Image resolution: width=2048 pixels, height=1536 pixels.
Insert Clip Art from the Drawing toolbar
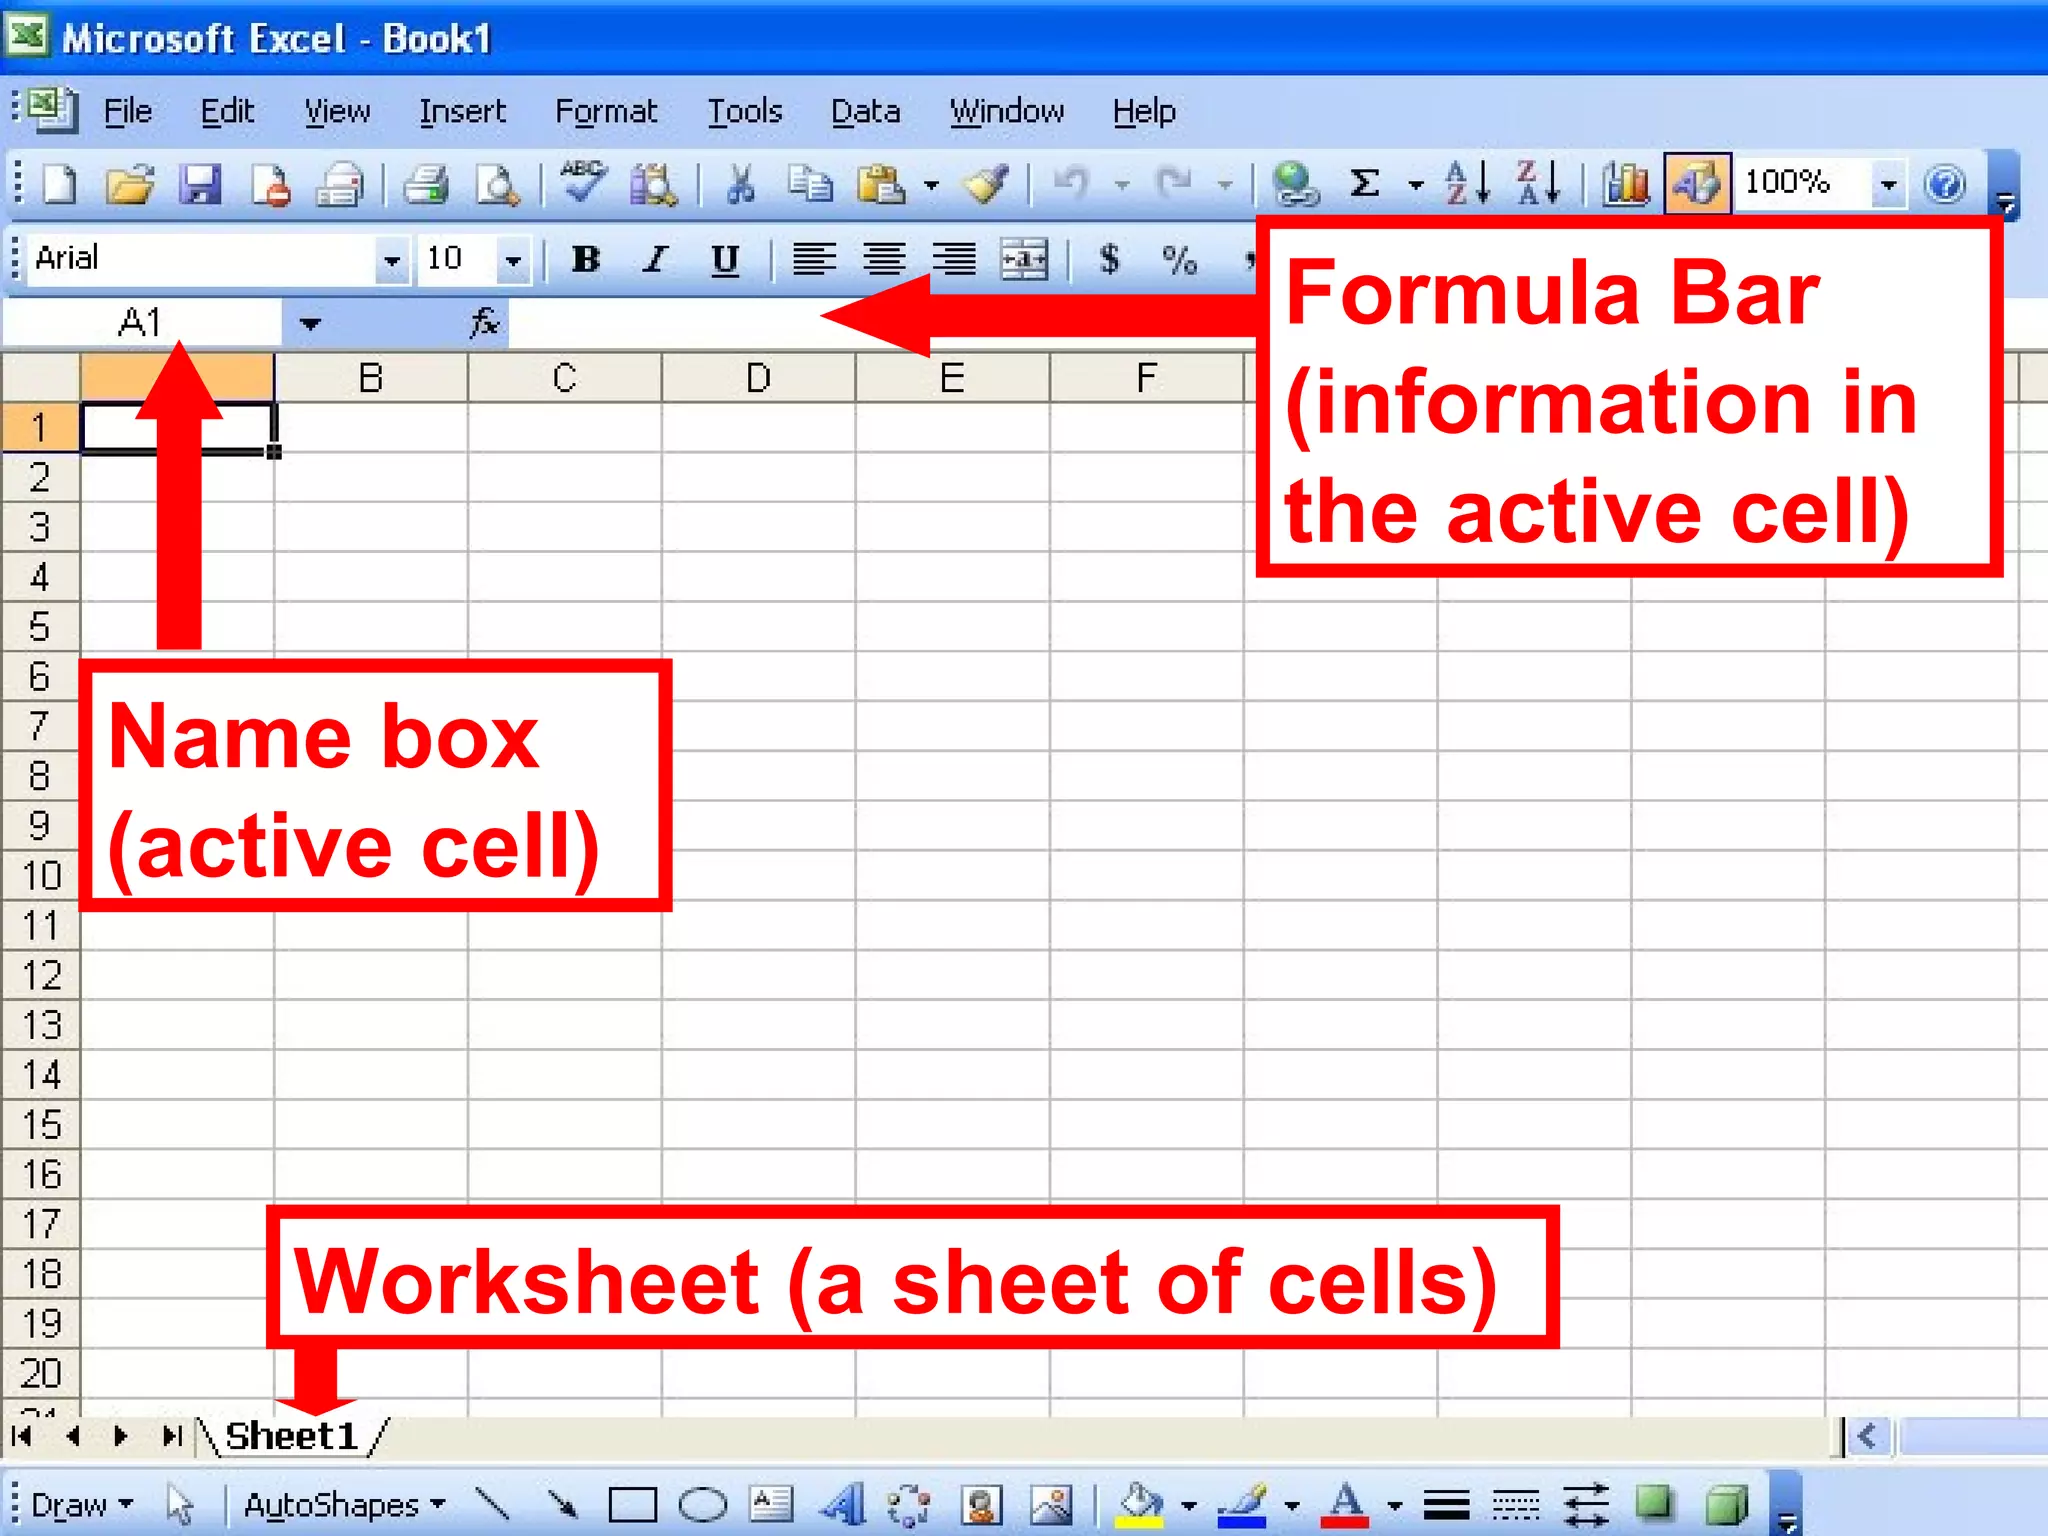tap(981, 1504)
